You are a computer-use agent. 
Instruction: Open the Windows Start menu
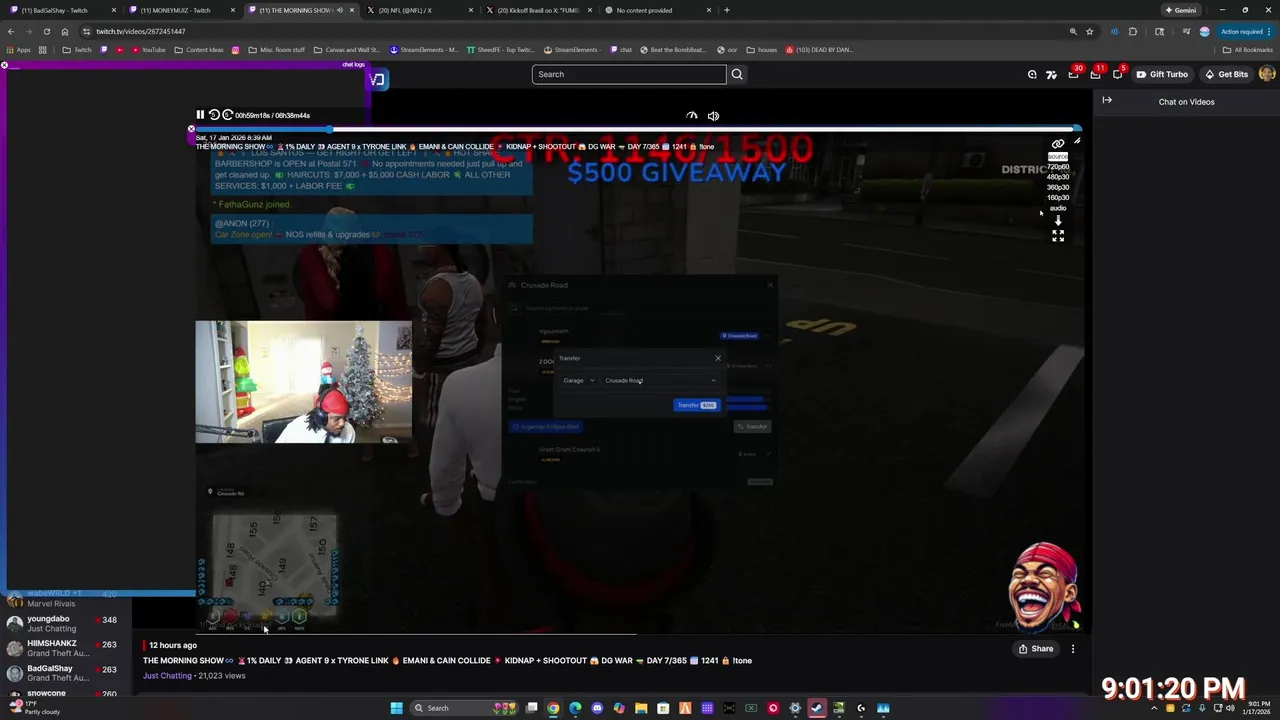pos(397,708)
